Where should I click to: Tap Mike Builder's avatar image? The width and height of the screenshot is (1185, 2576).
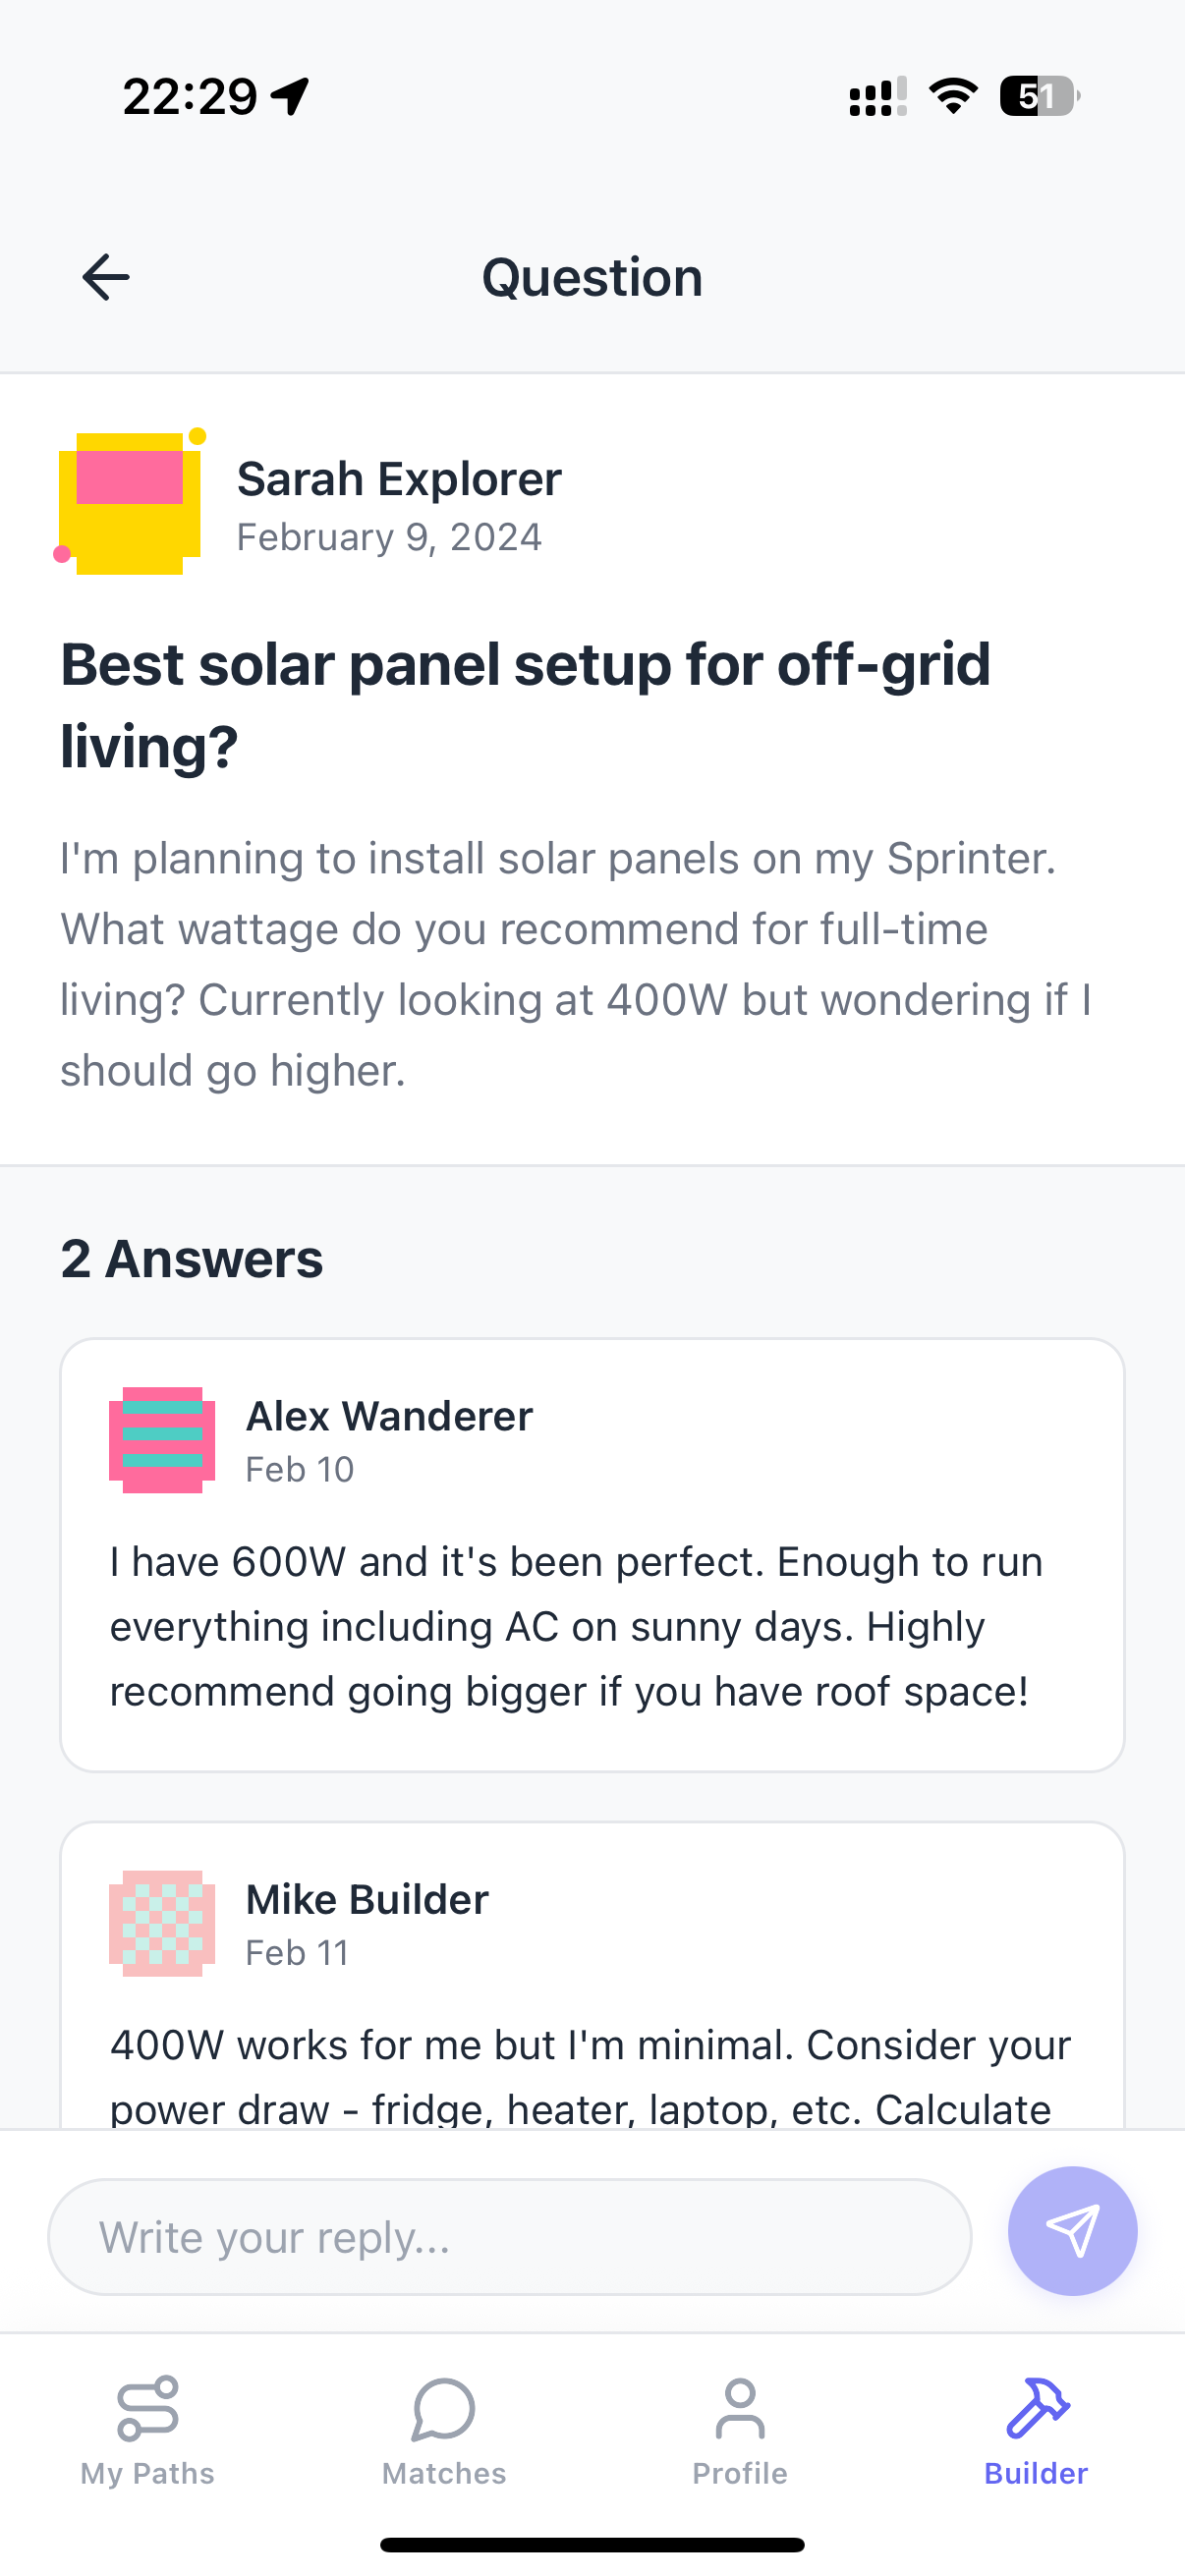[162, 1923]
